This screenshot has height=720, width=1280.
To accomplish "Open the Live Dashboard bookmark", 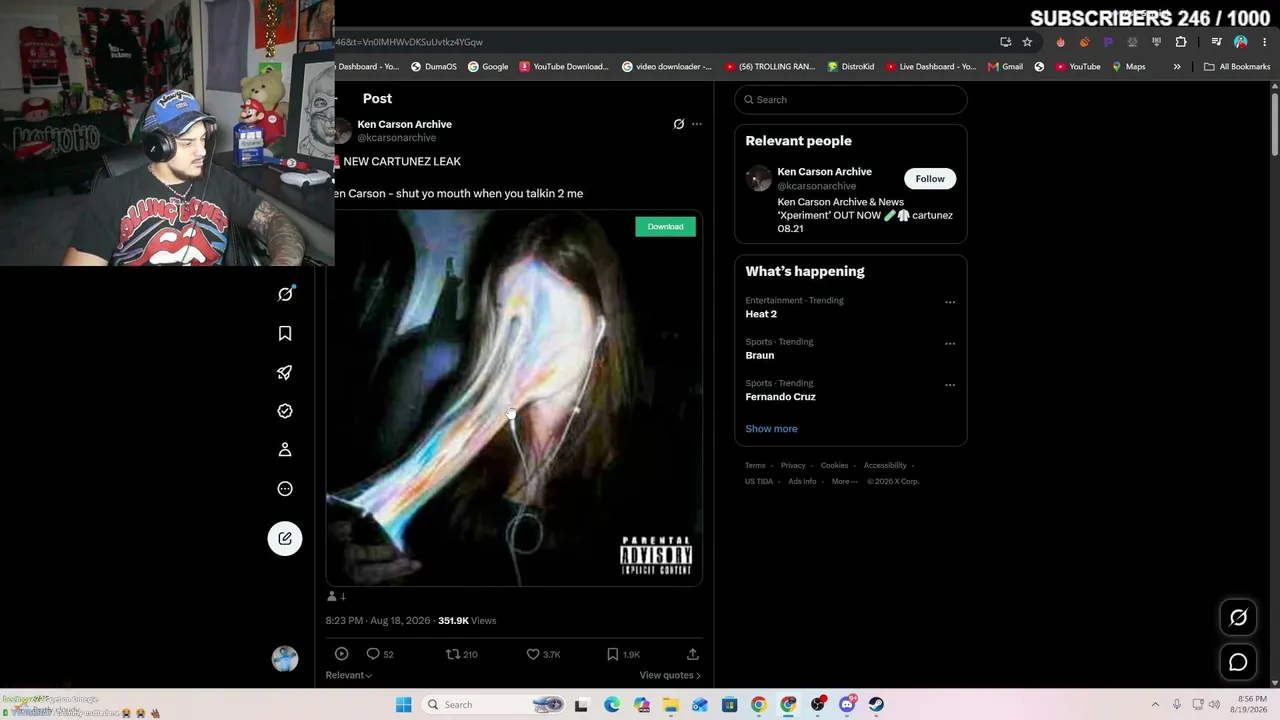I will coord(930,67).
